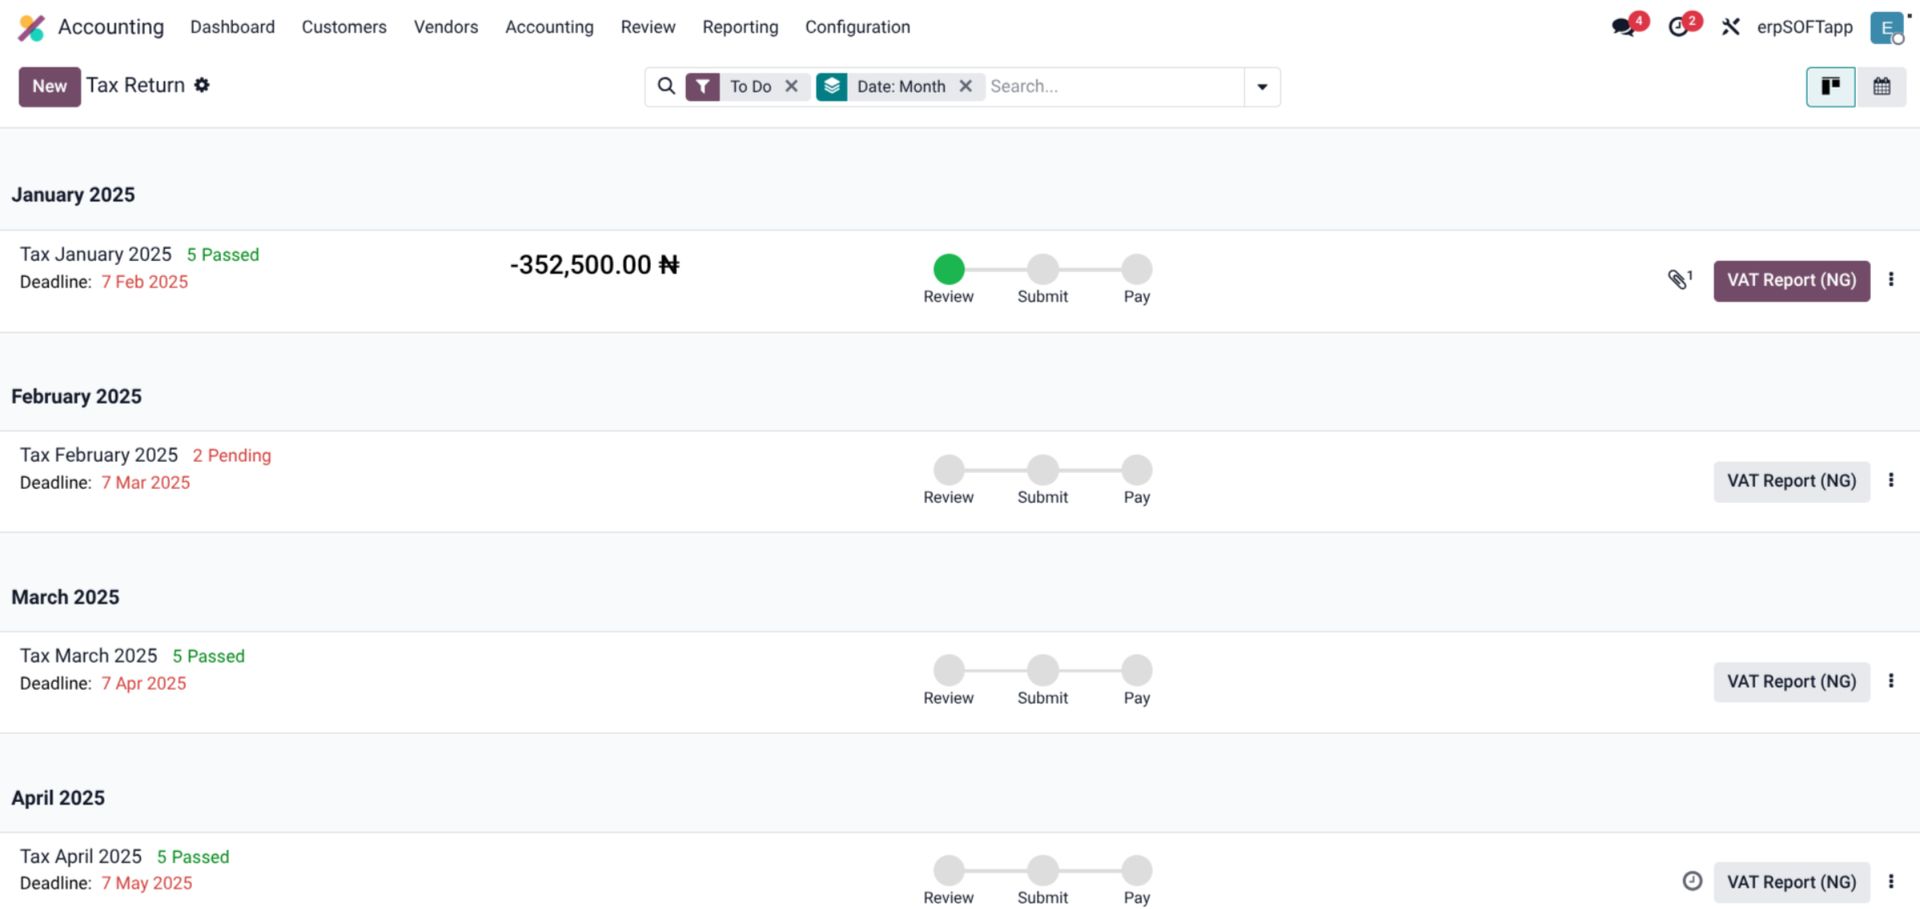Remove the To Do filter
The image size is (1920, 909).
pyautogui.click(x=791, y=86)
